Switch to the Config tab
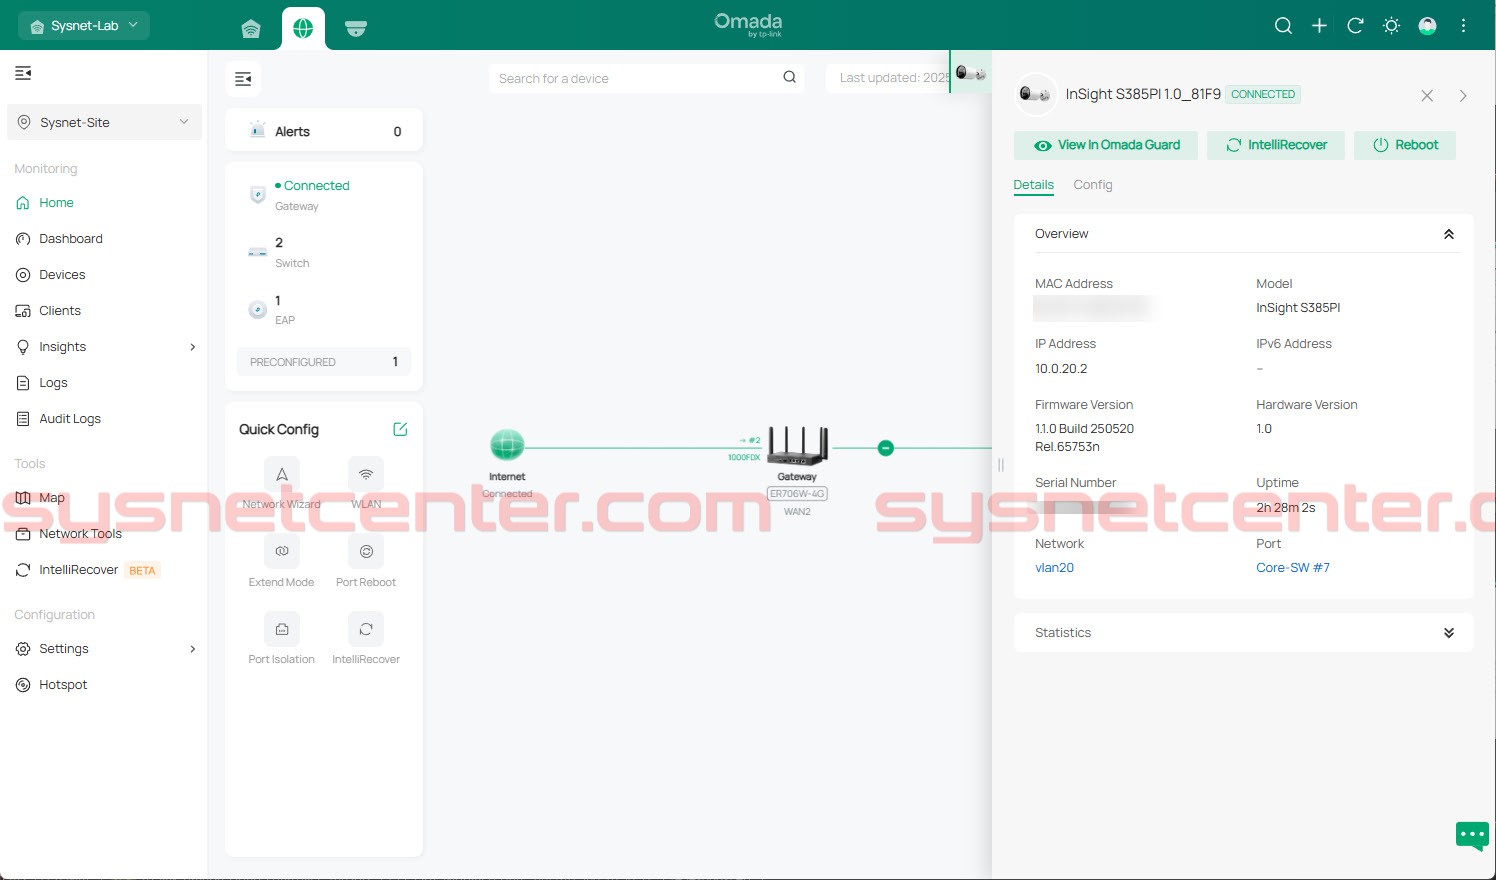Viewport: 1496px width, 880px height. tap(1092, 185)
